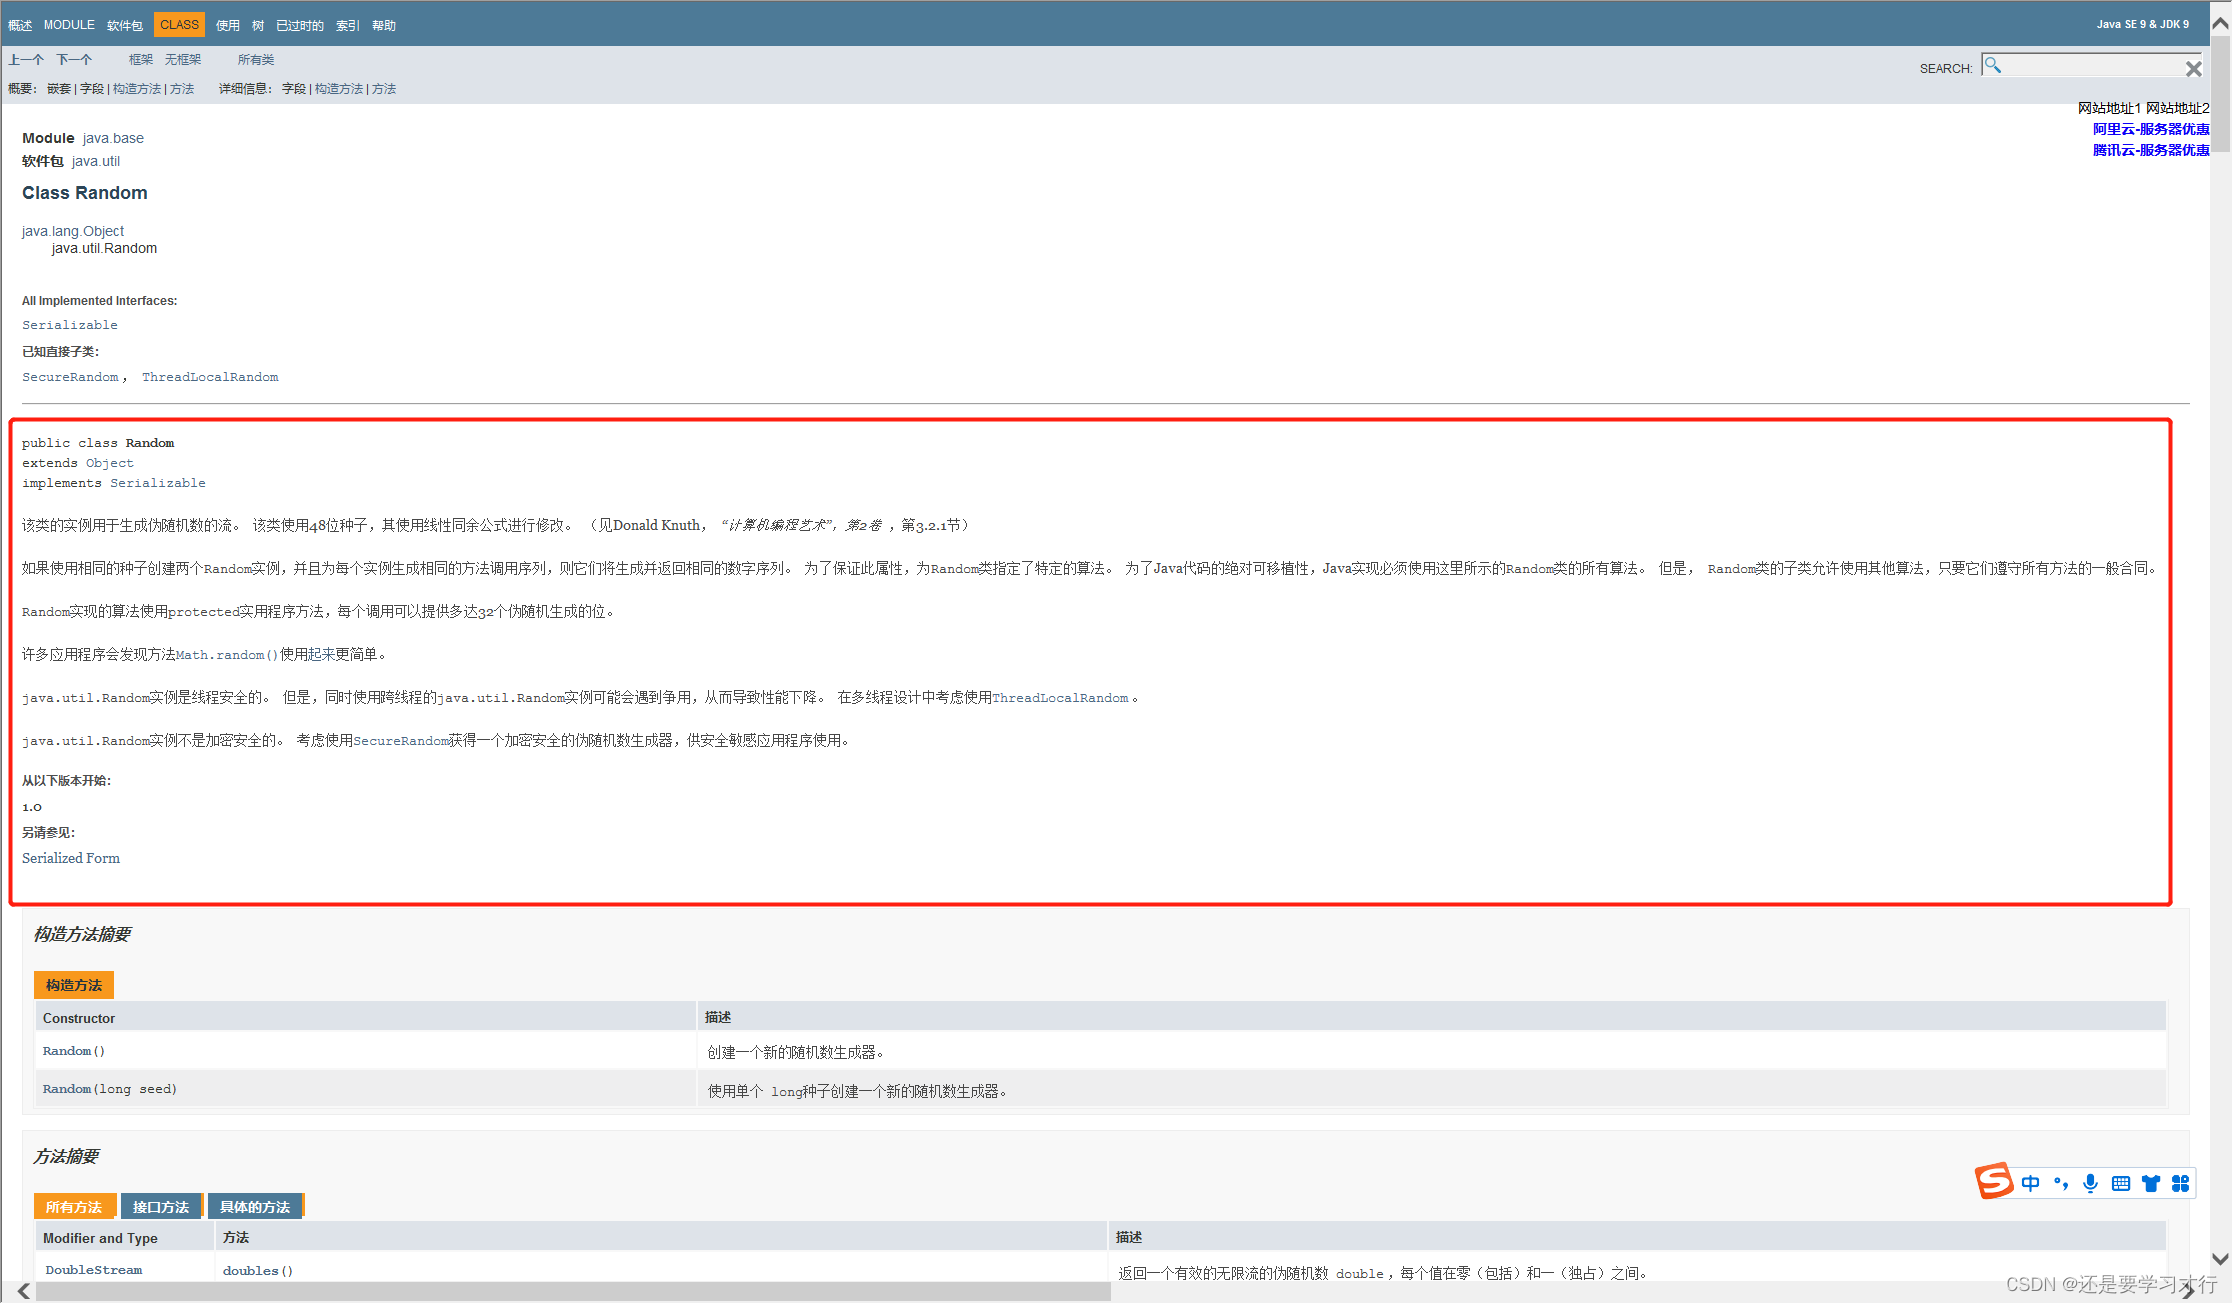Open the SecureRandom link under known subclasses

(70, 377)
